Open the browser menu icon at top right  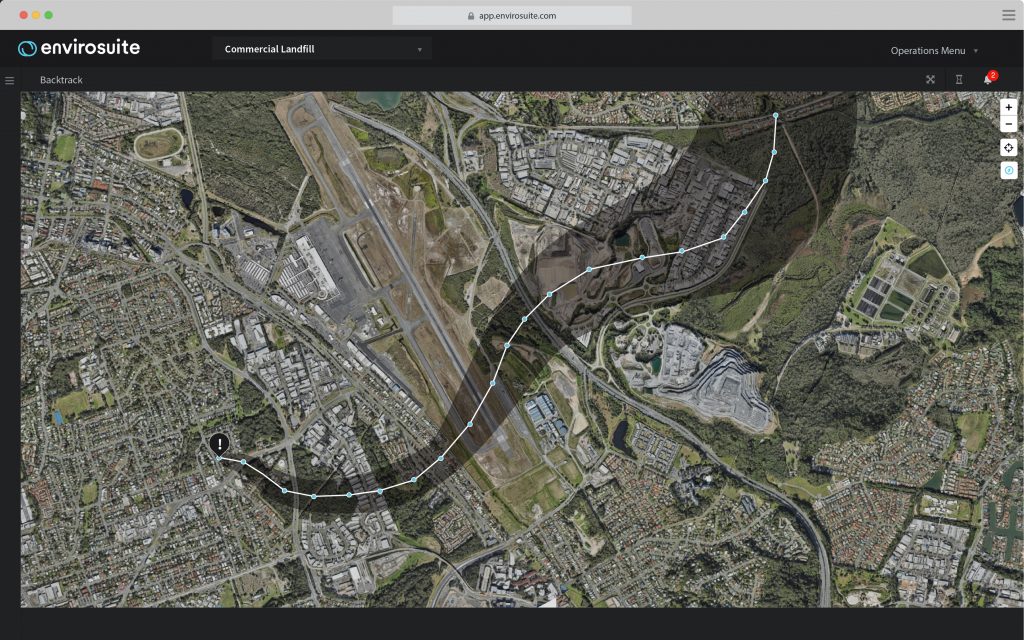click(1008, 15)
